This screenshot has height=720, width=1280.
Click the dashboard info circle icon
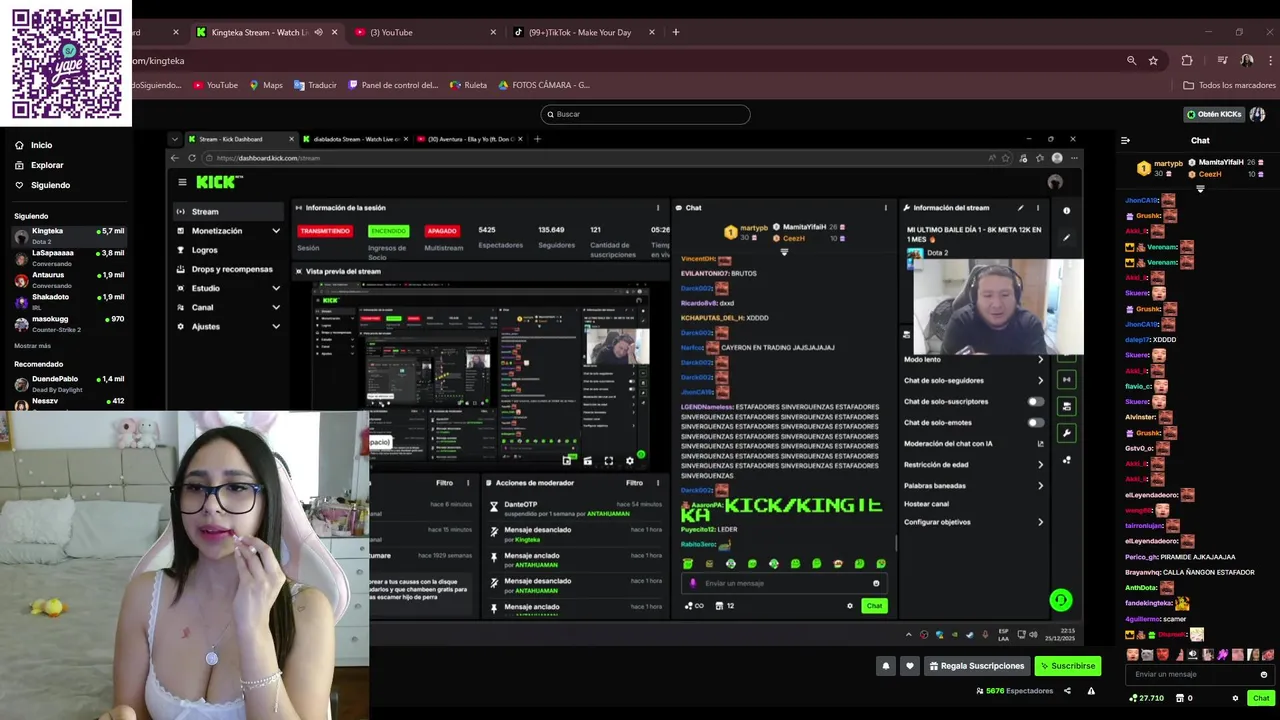pos(1066,210)
